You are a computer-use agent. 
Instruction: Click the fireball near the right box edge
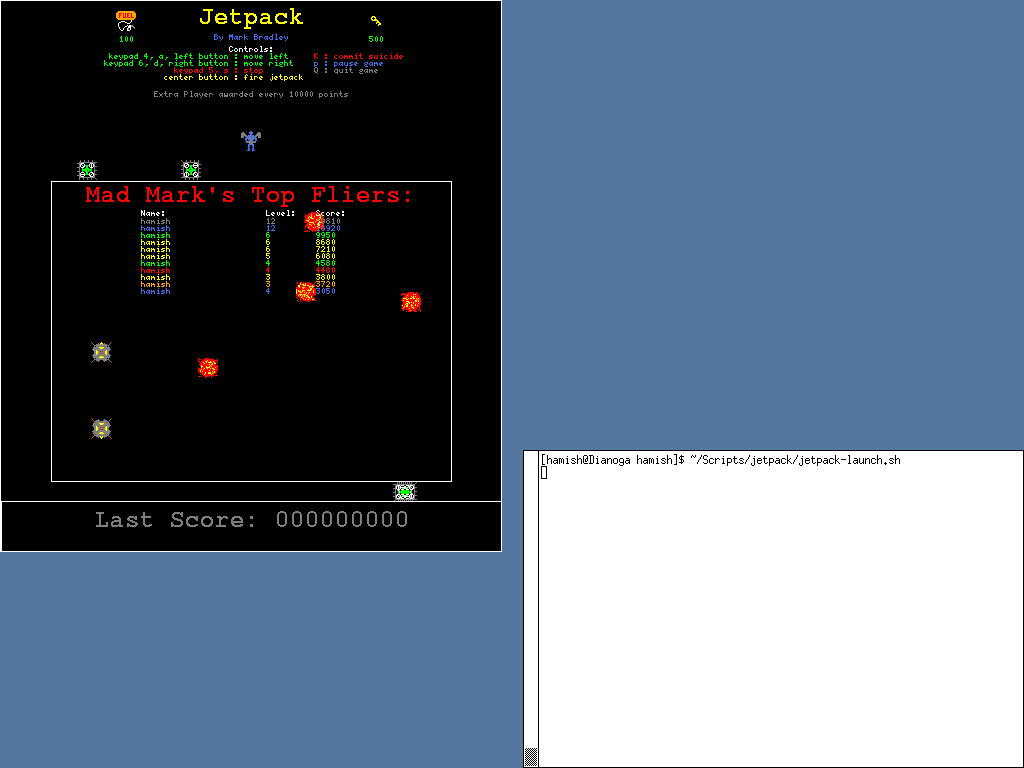tap(411, 302)
